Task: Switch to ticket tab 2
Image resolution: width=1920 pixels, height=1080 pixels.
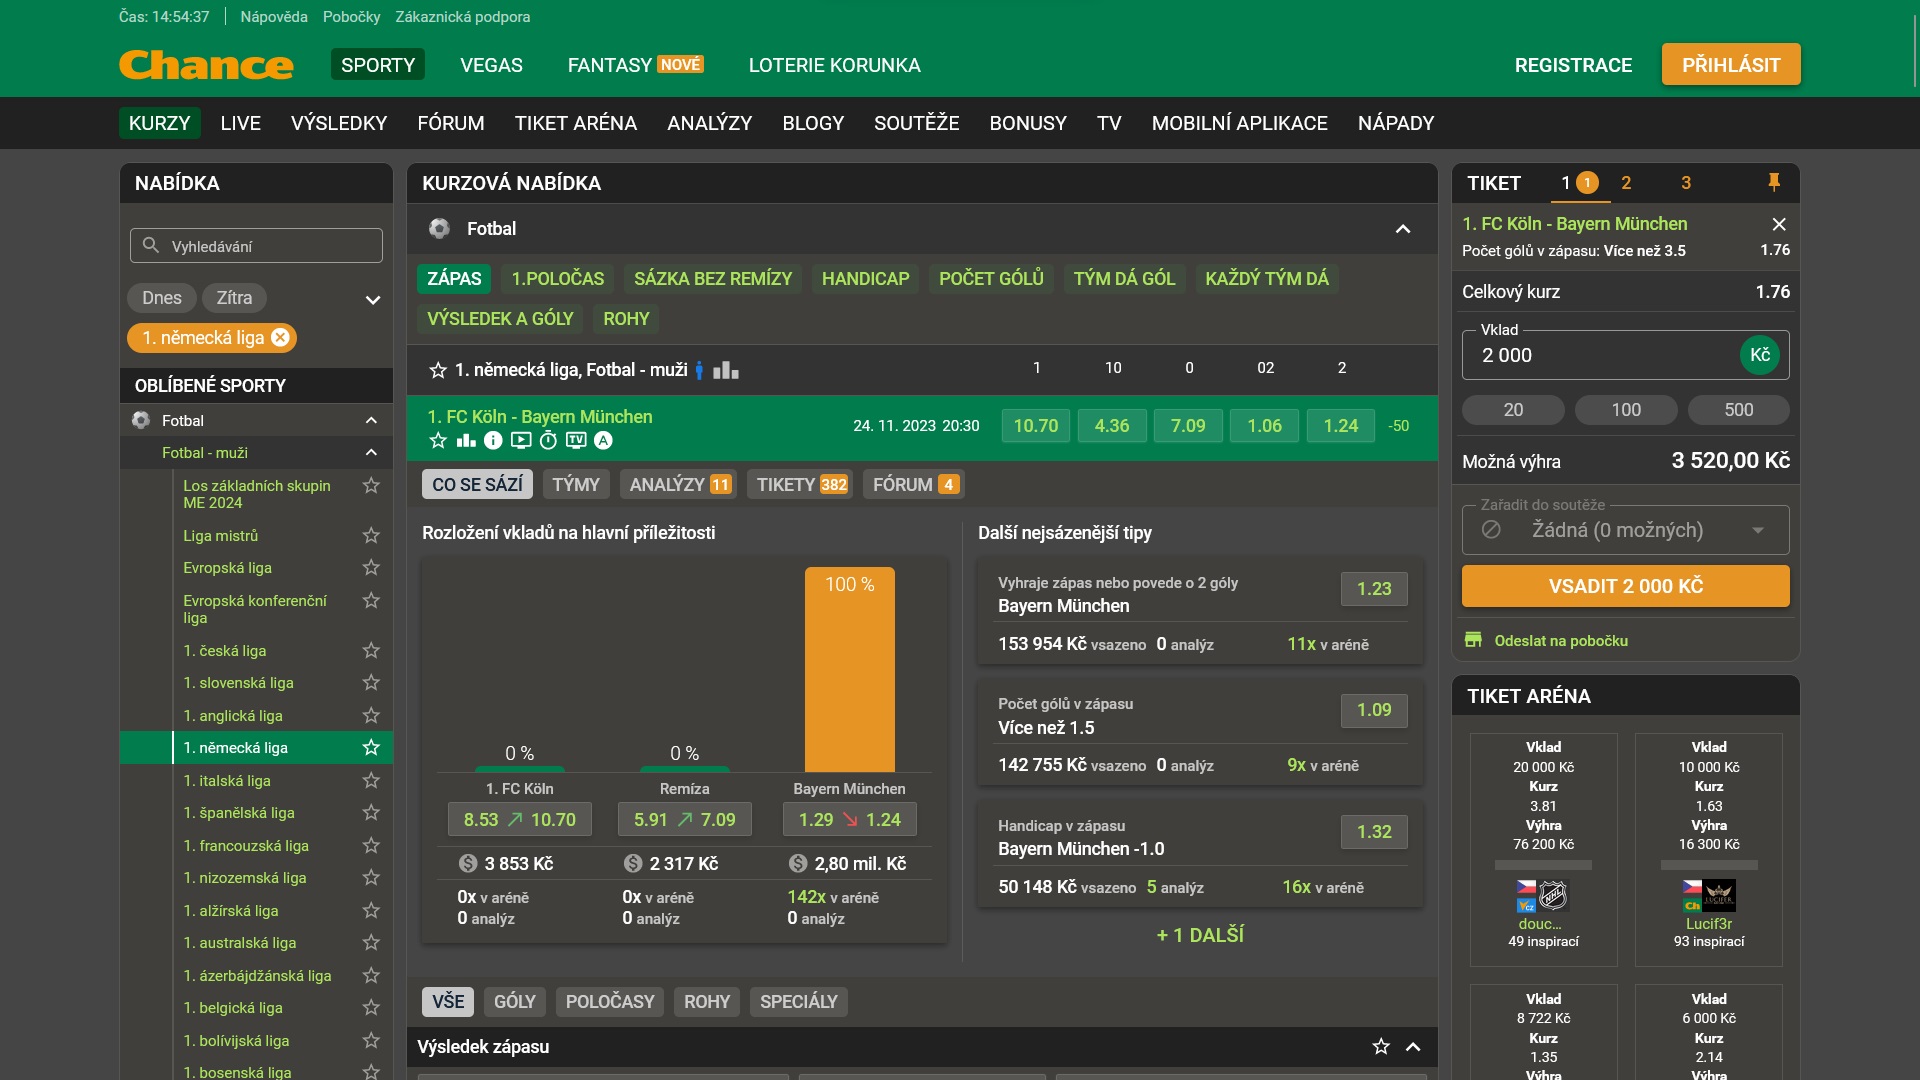Action: point(1626,183)
